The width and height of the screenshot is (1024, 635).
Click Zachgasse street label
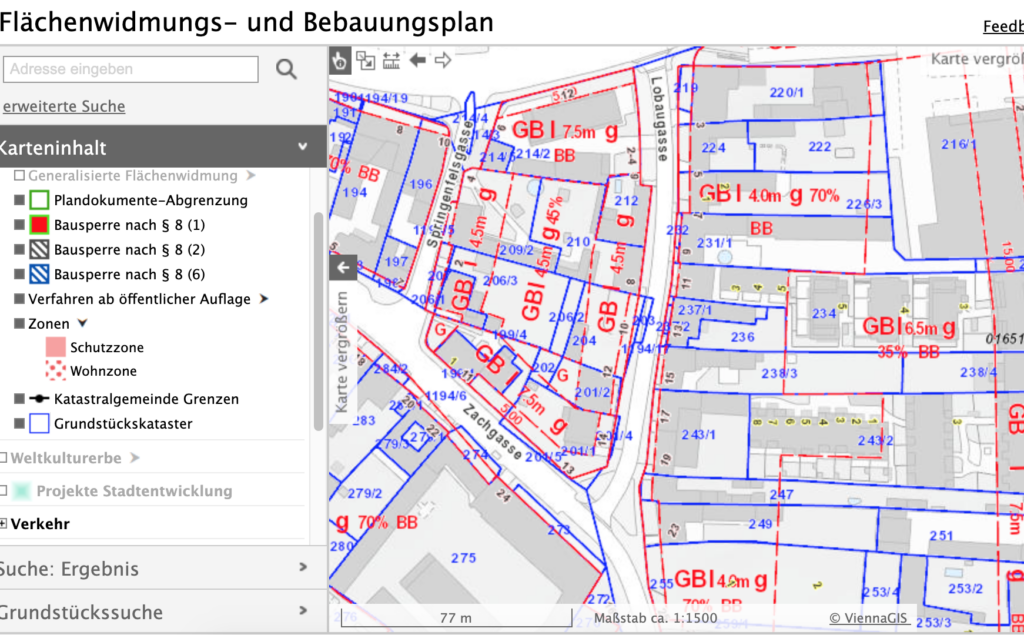coord(492,432)
